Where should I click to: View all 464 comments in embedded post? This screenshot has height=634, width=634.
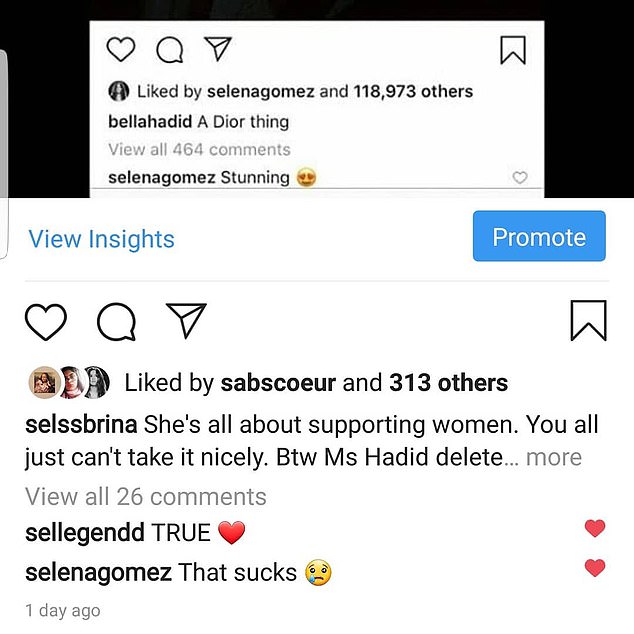pos(199,149)
